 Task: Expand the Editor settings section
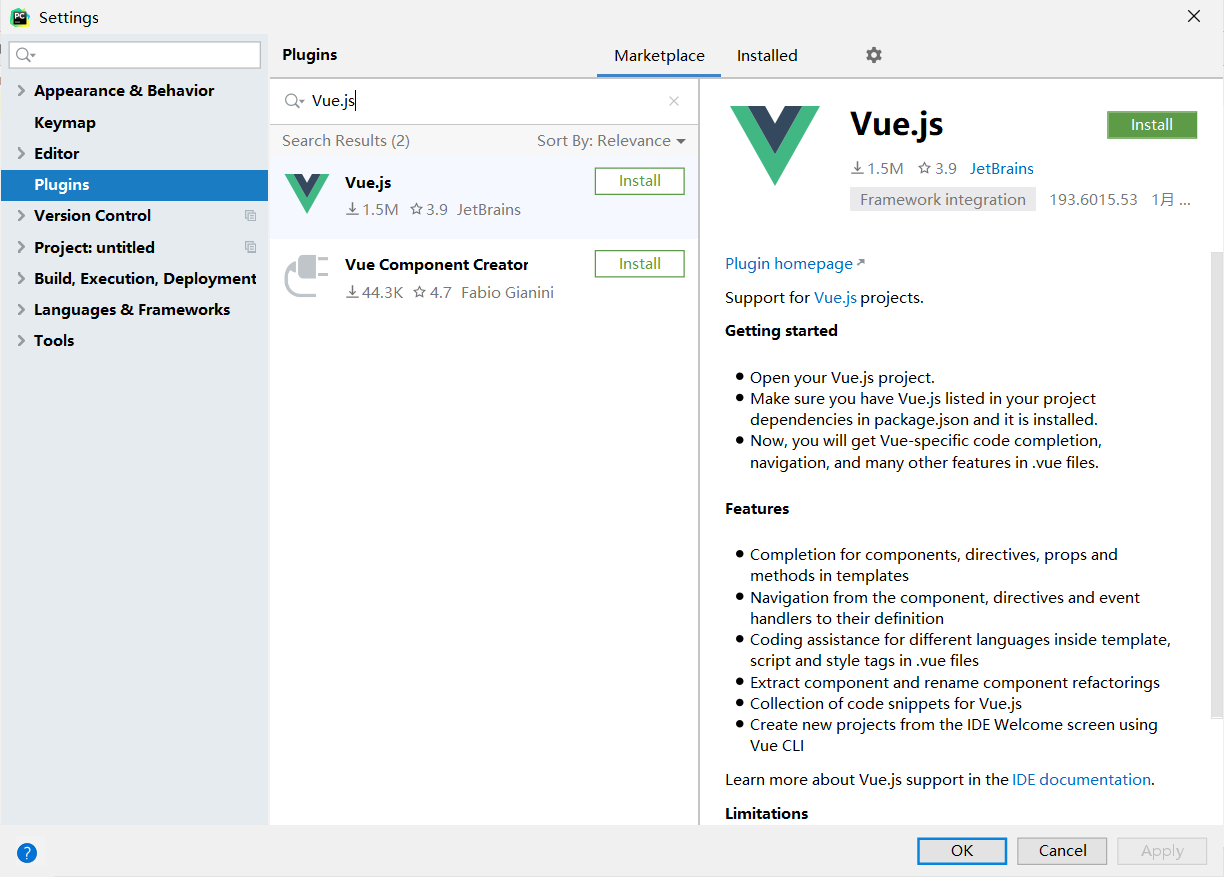(21, 153)
